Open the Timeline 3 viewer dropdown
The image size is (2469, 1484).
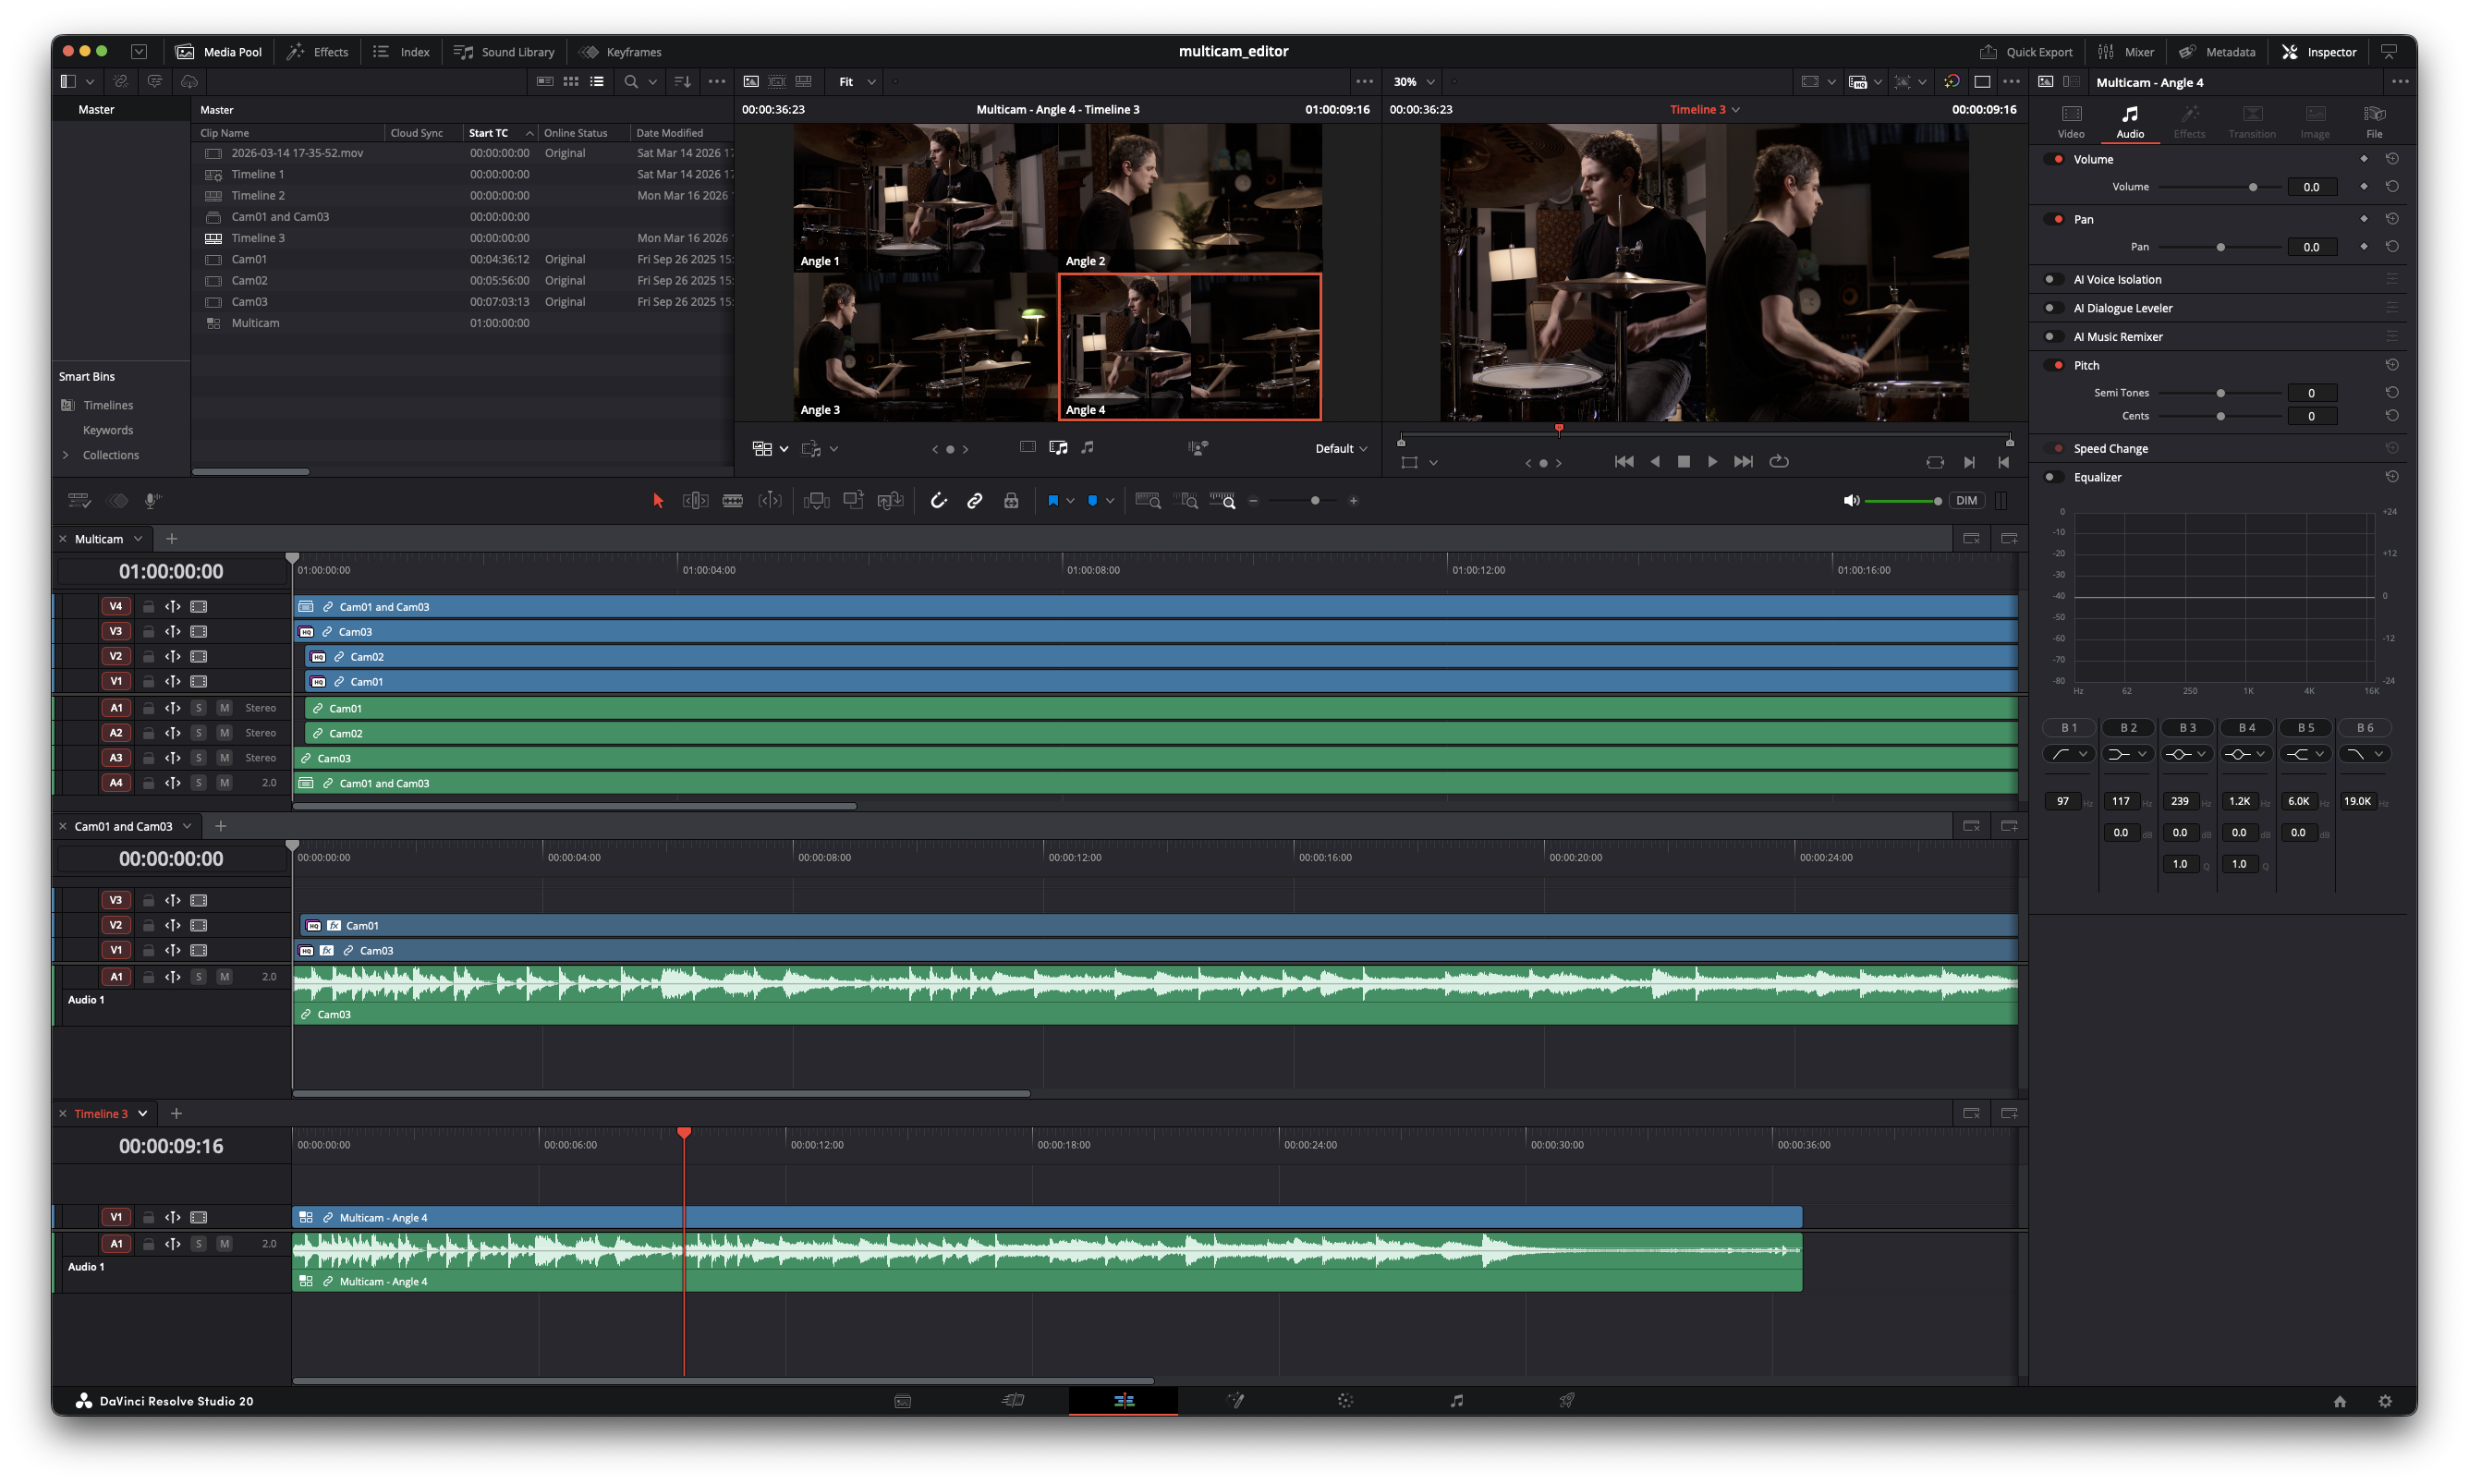(1736, 110)
